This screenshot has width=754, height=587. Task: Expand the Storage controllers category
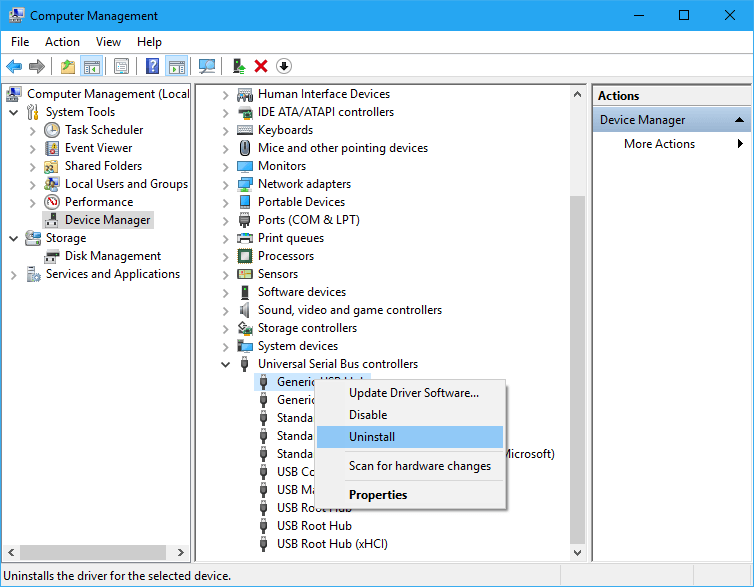coord(226,329)
